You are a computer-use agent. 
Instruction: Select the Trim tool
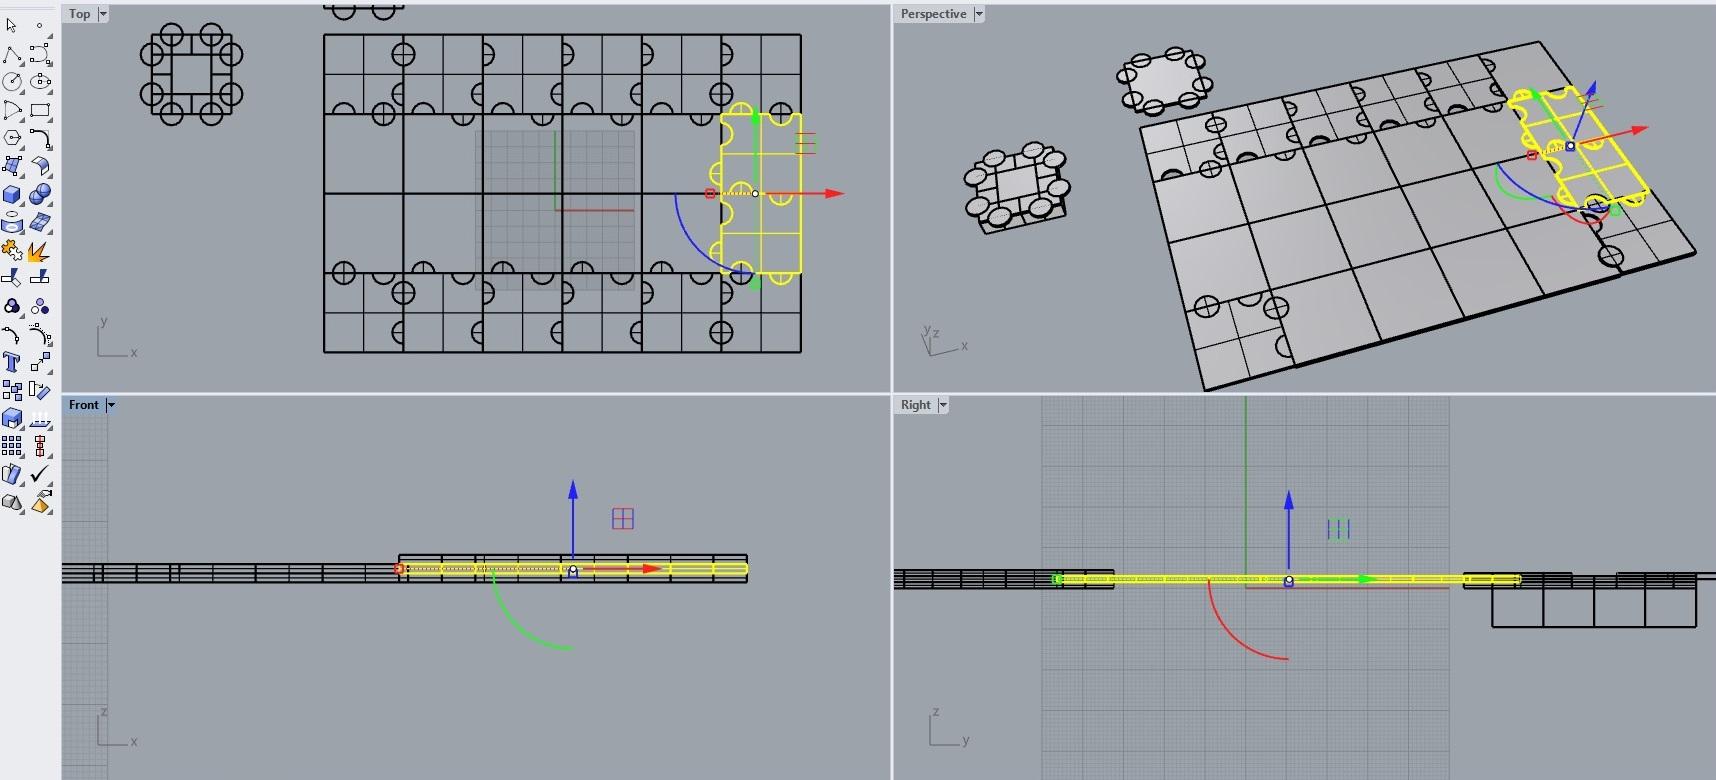tap(12, 278)
